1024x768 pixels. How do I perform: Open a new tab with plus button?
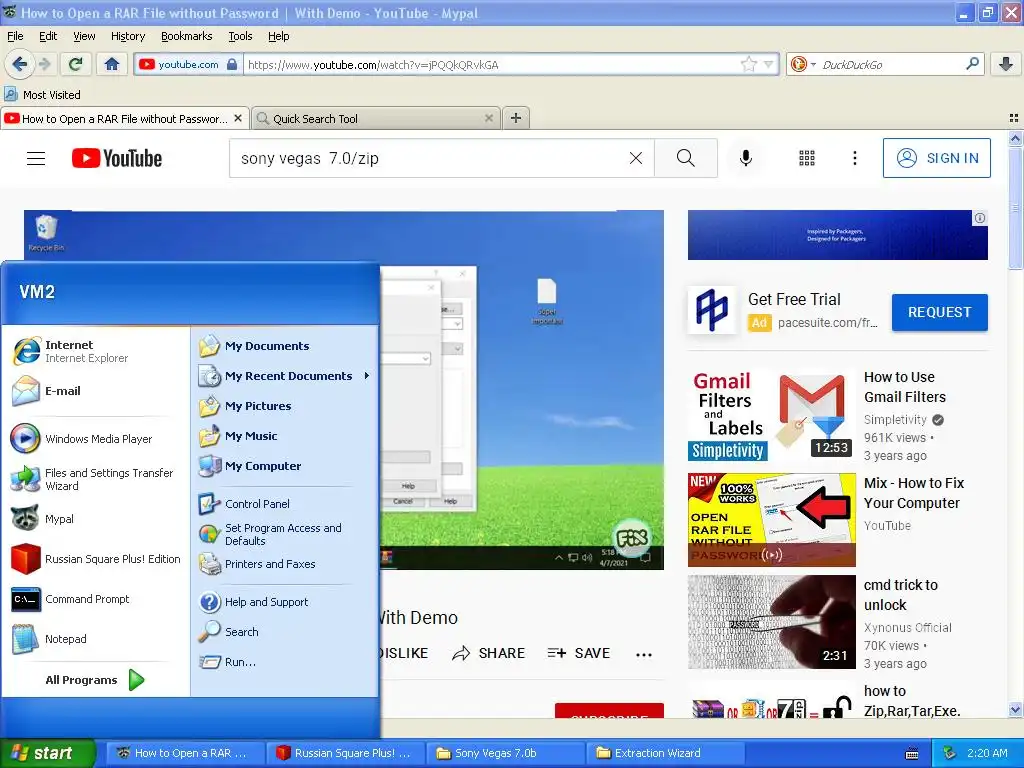click(x=516, y=118)
